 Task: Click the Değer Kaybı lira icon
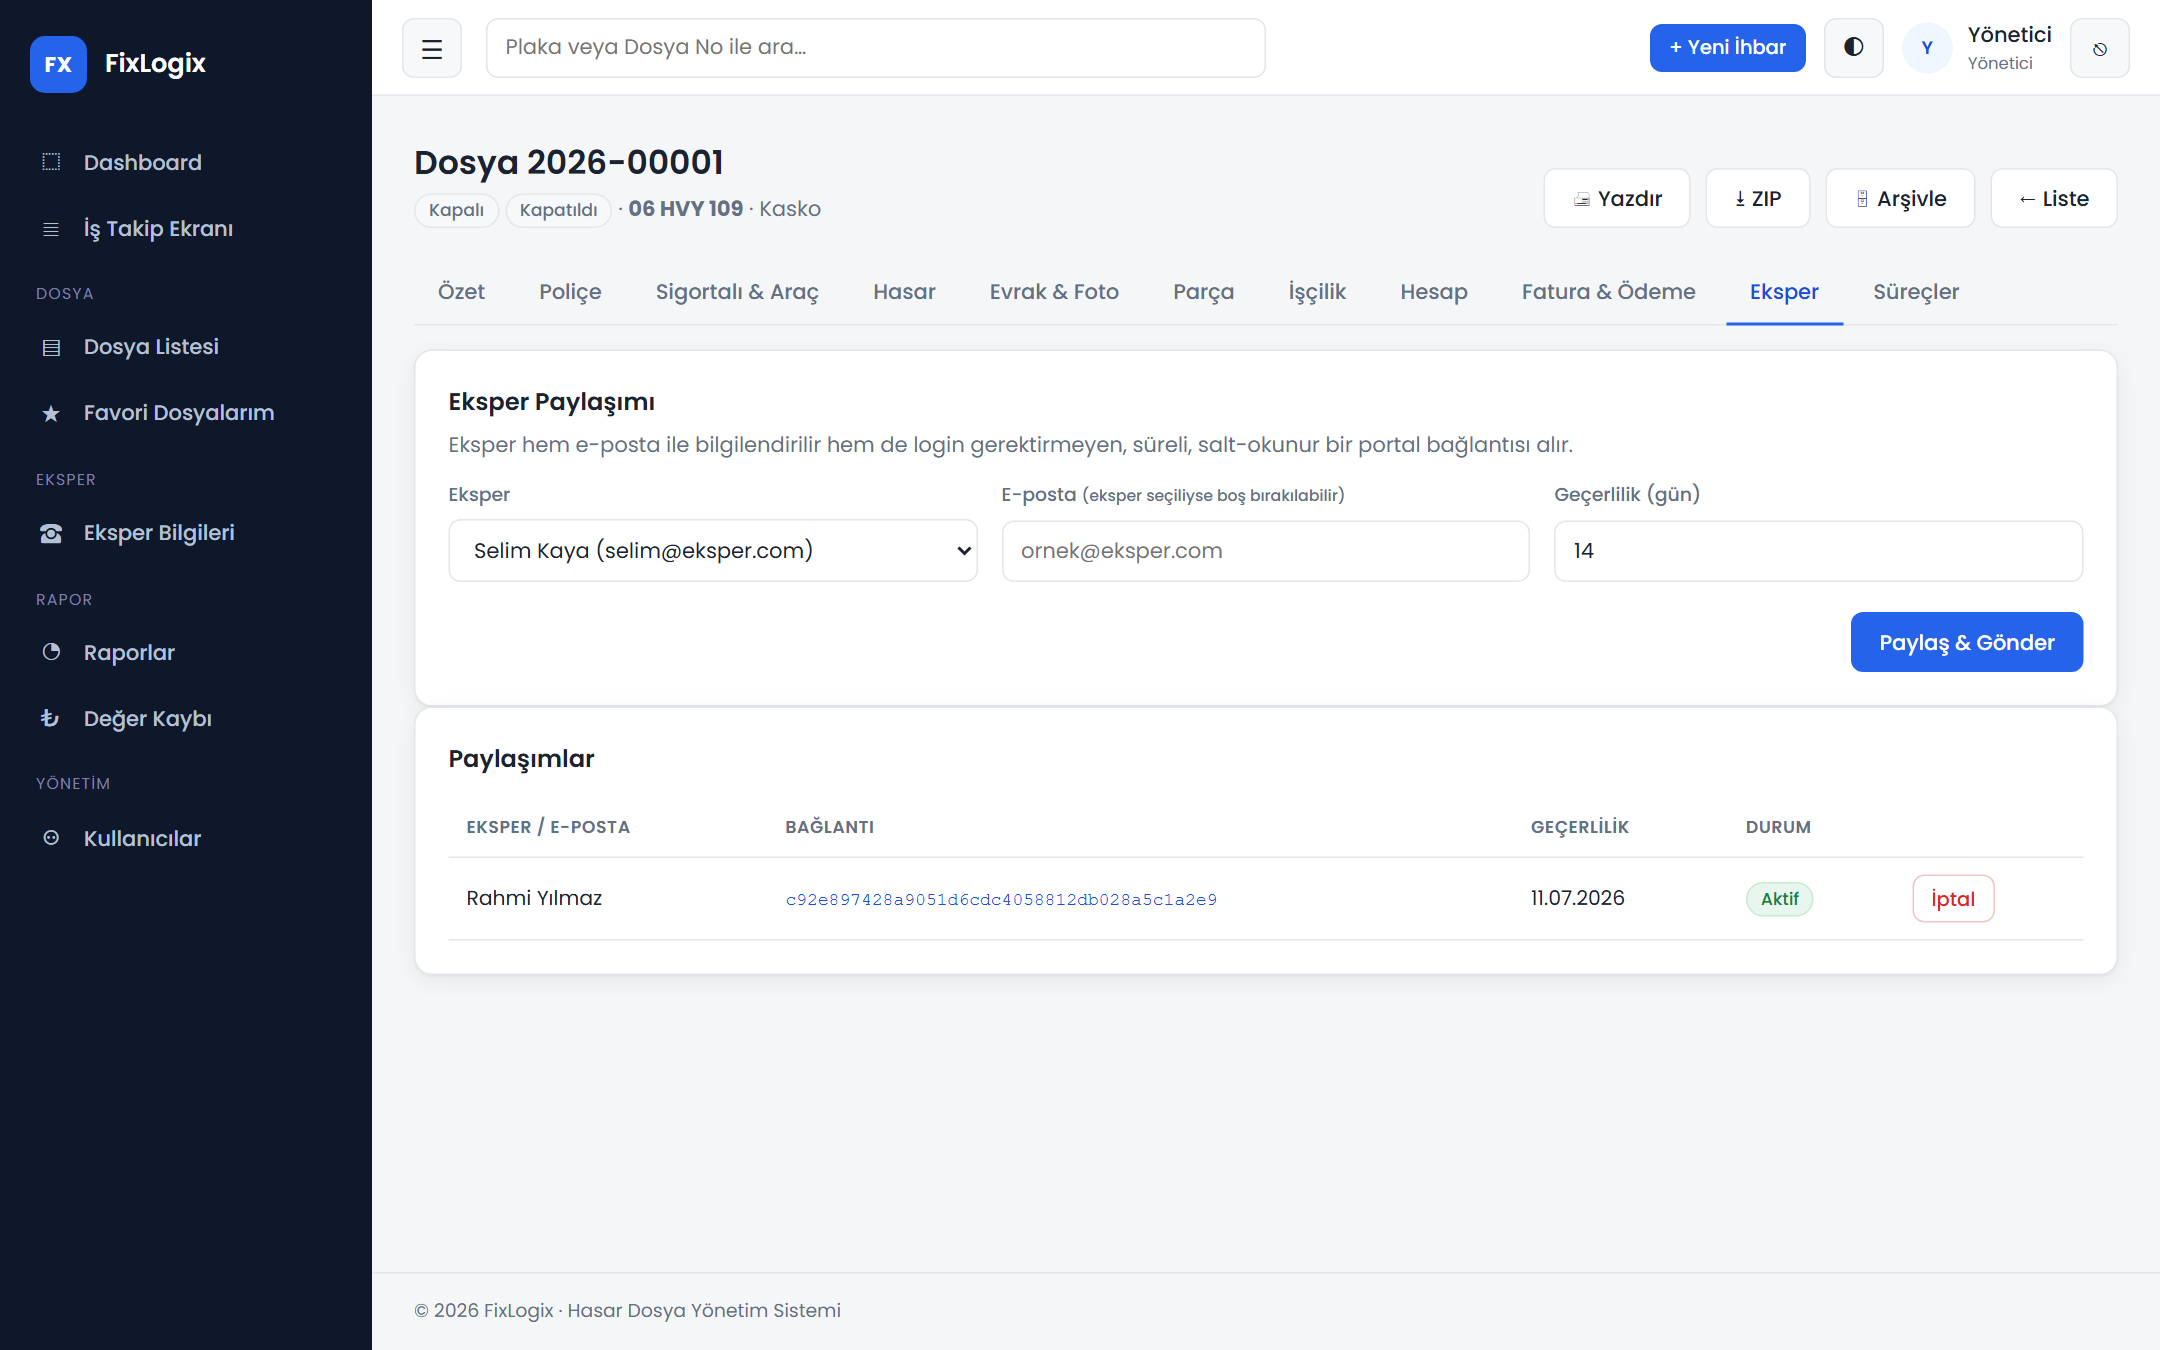[51, 718]
